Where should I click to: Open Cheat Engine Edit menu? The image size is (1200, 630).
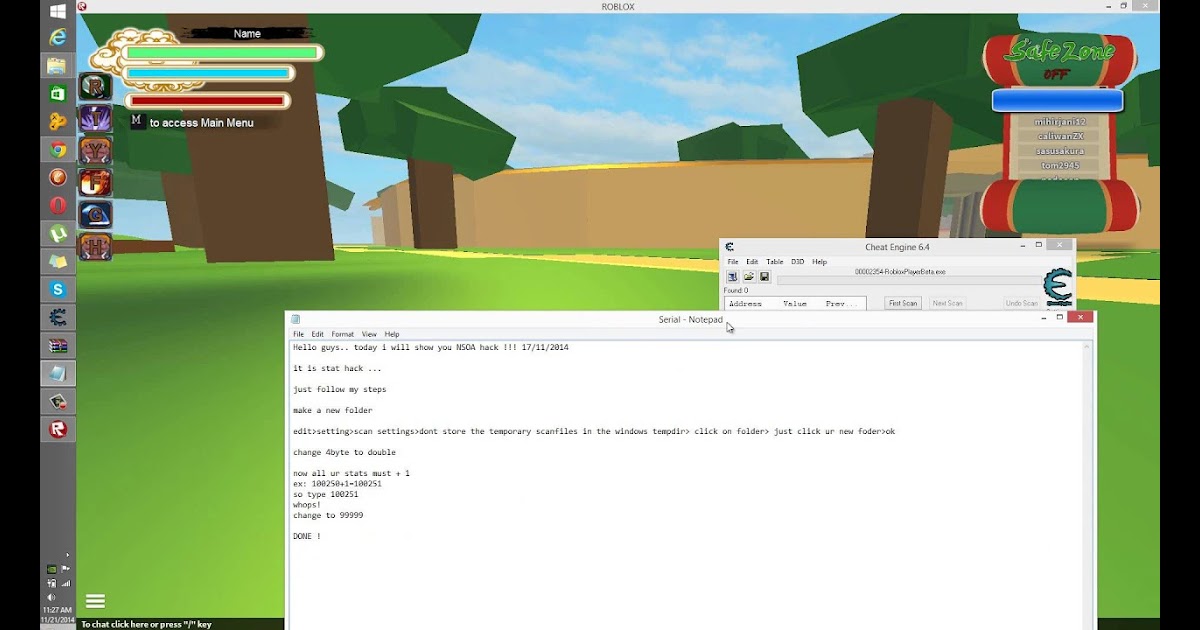(752, 262)
